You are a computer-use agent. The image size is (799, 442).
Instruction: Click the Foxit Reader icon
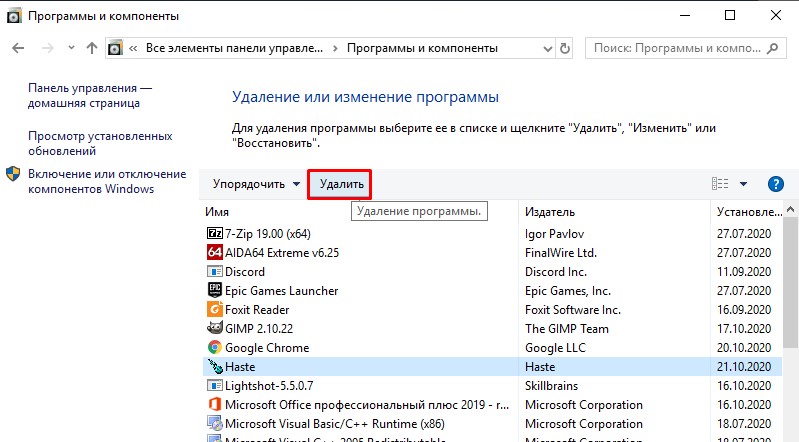click(x=214, y=309)
